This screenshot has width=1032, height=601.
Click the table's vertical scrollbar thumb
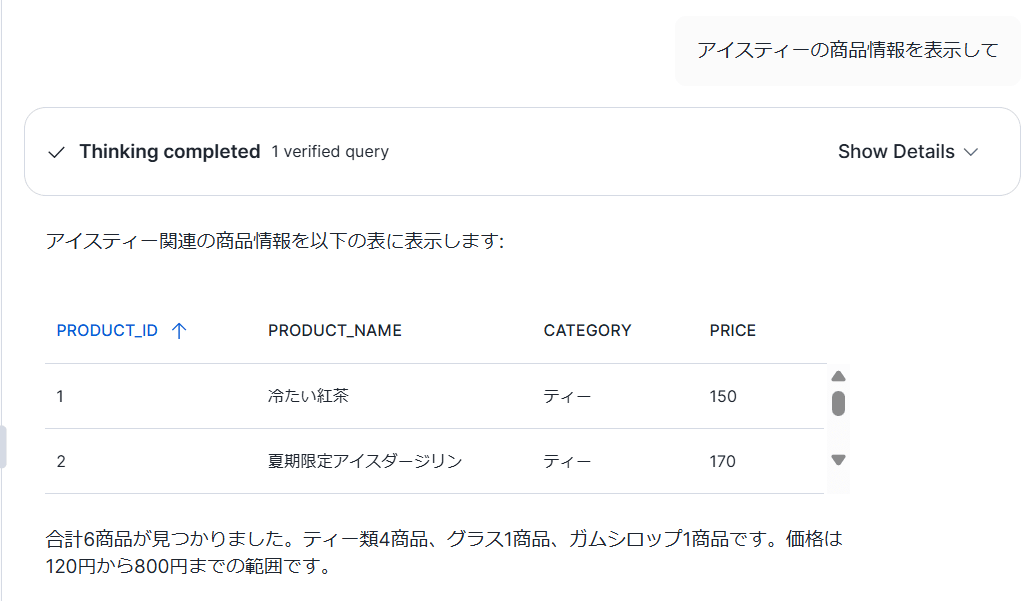[x=839, y=403]
